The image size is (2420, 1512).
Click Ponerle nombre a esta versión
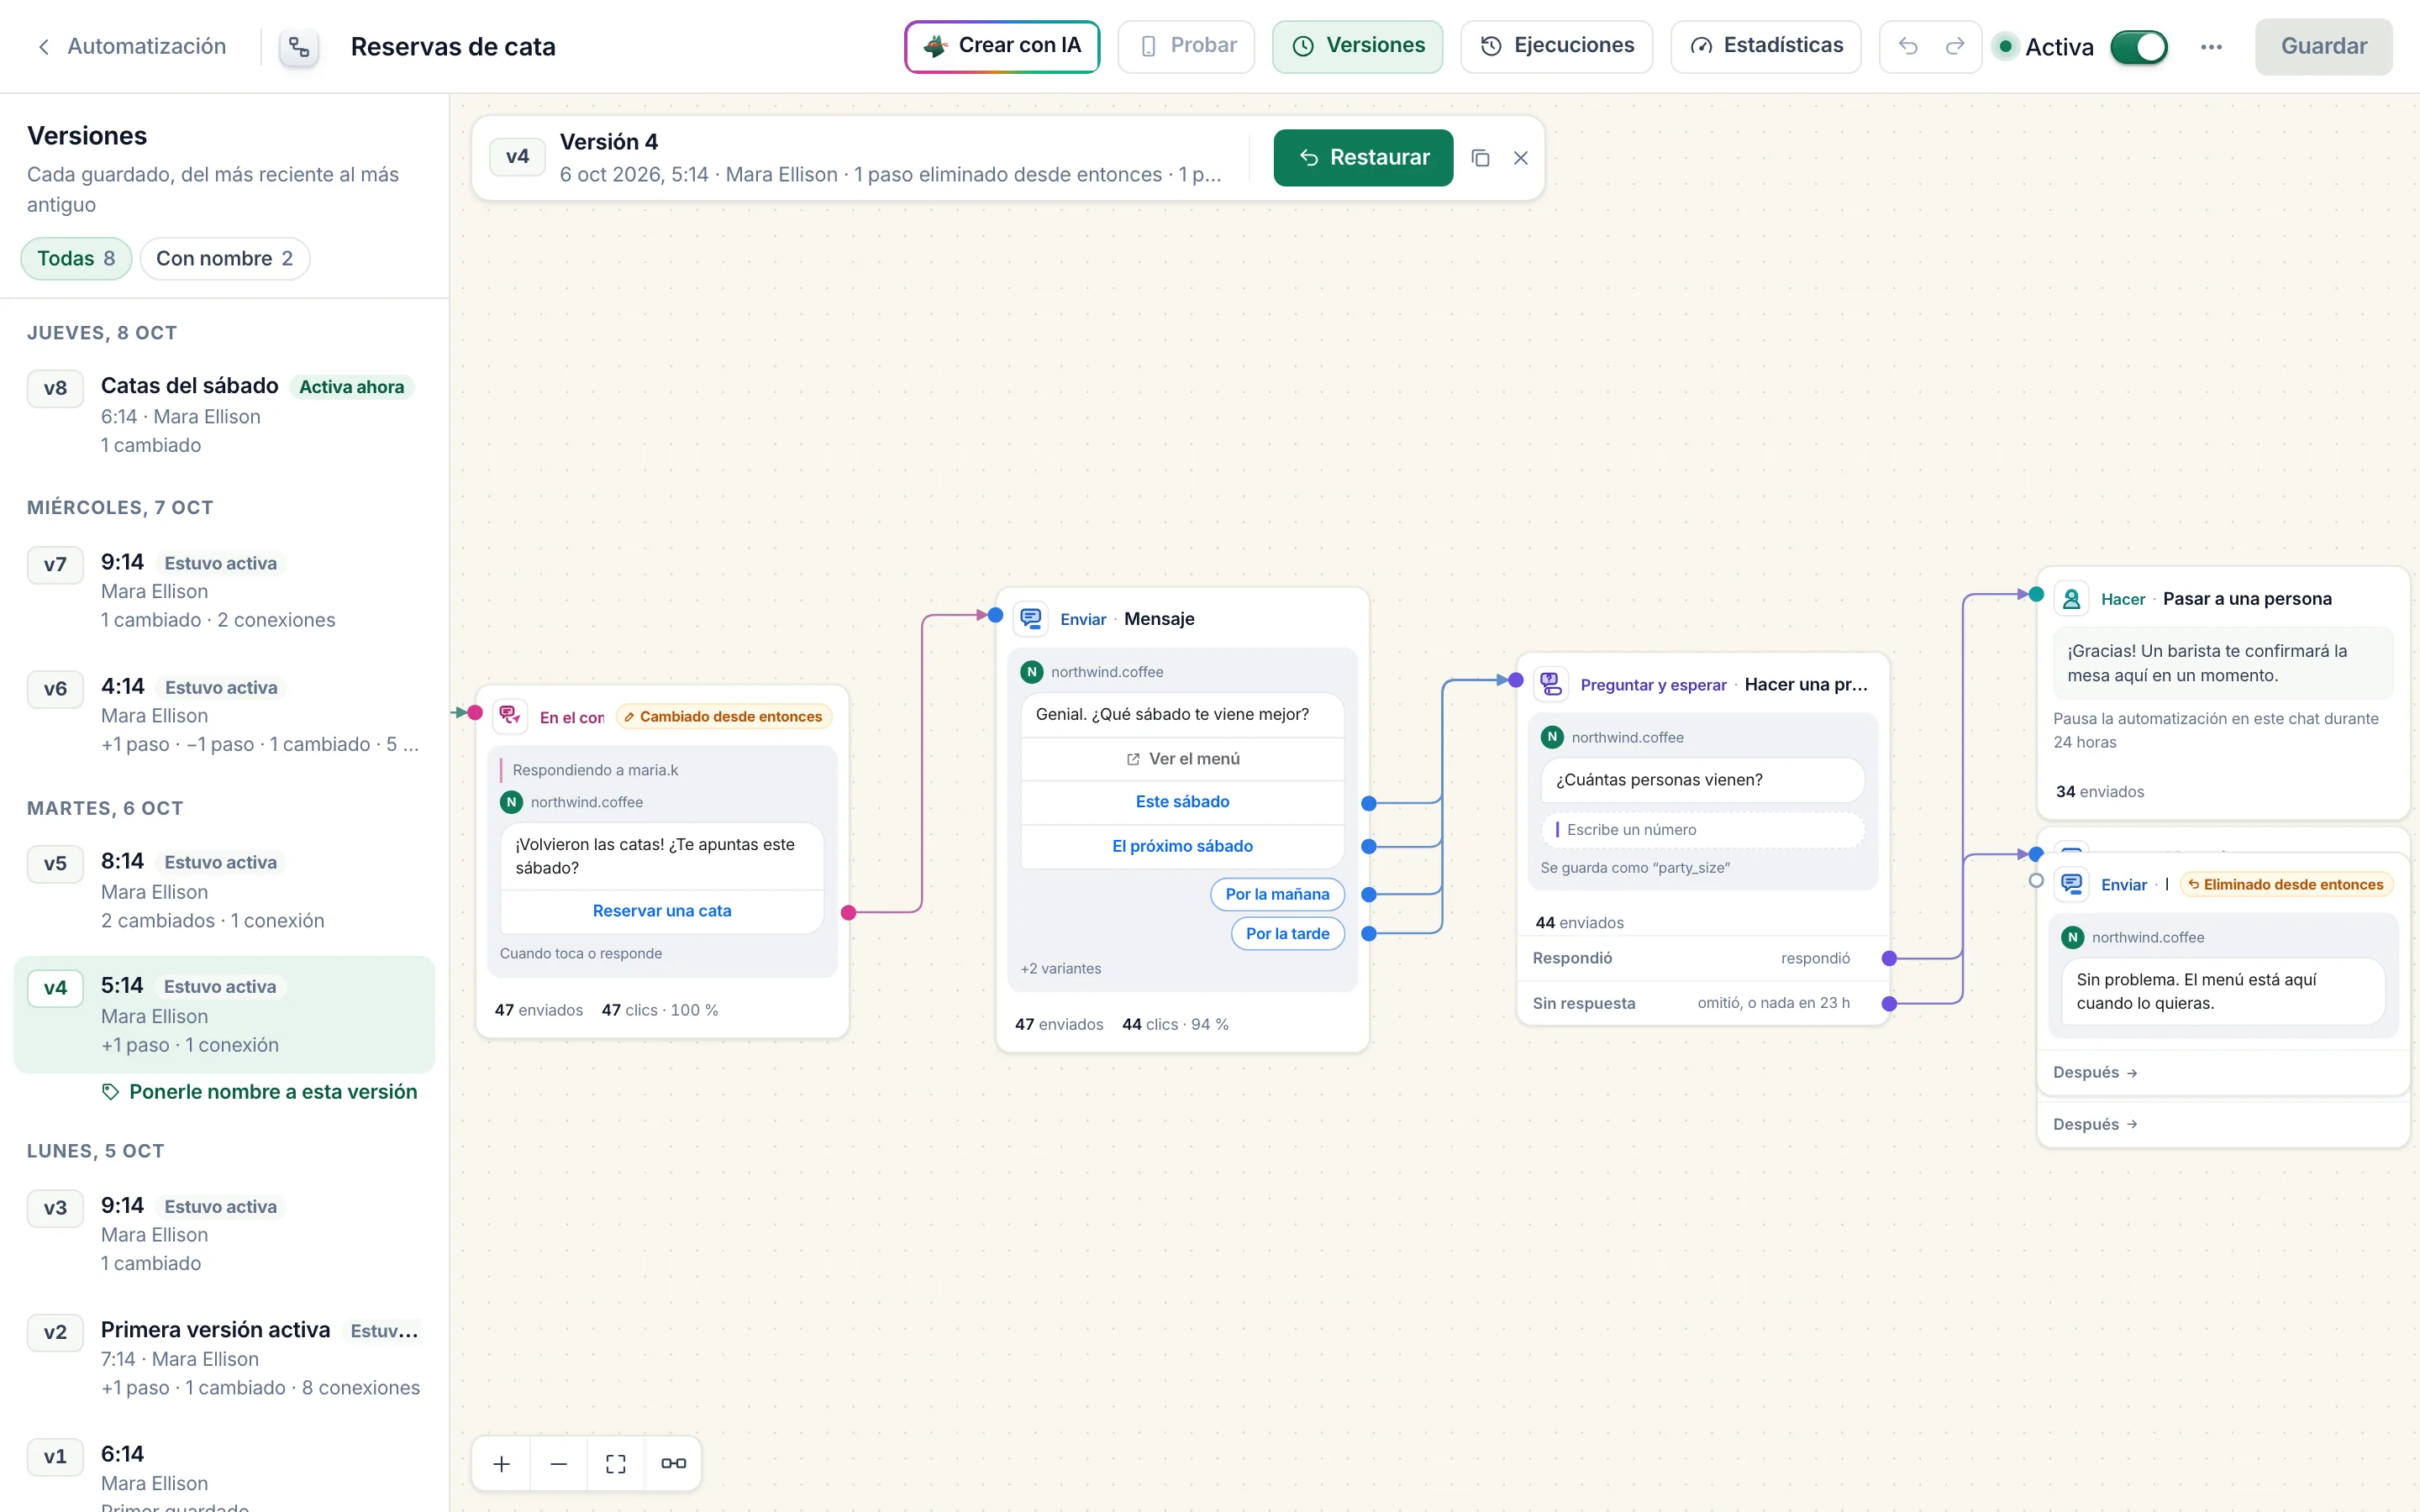click(259, 1091)
